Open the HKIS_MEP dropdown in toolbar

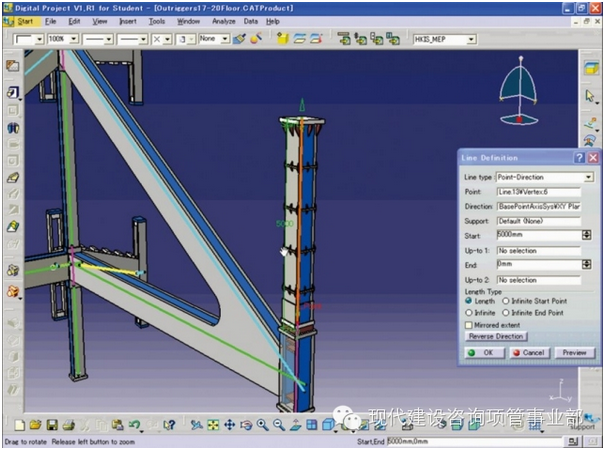tap(492, 39)
